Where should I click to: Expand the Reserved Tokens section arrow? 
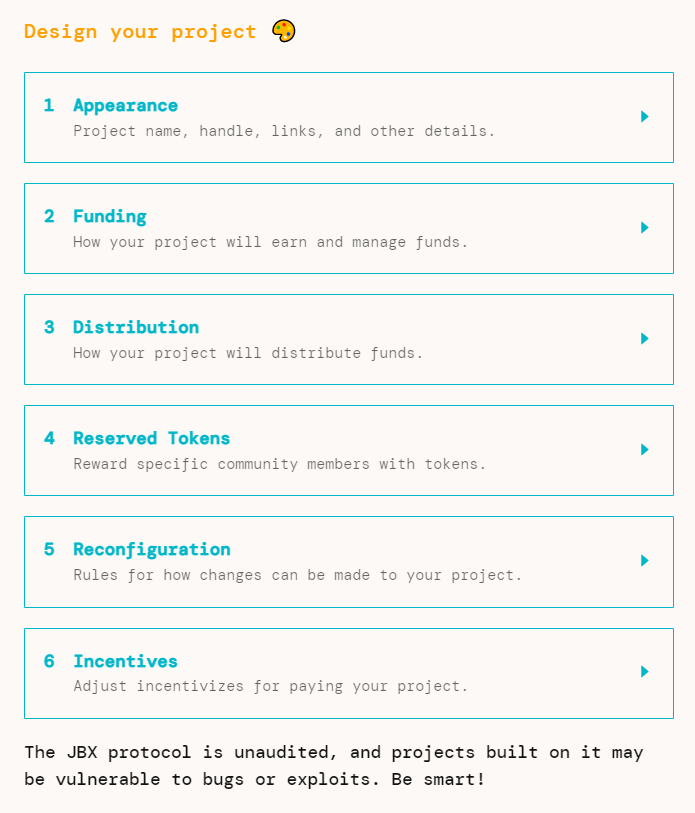pos(645,450)
